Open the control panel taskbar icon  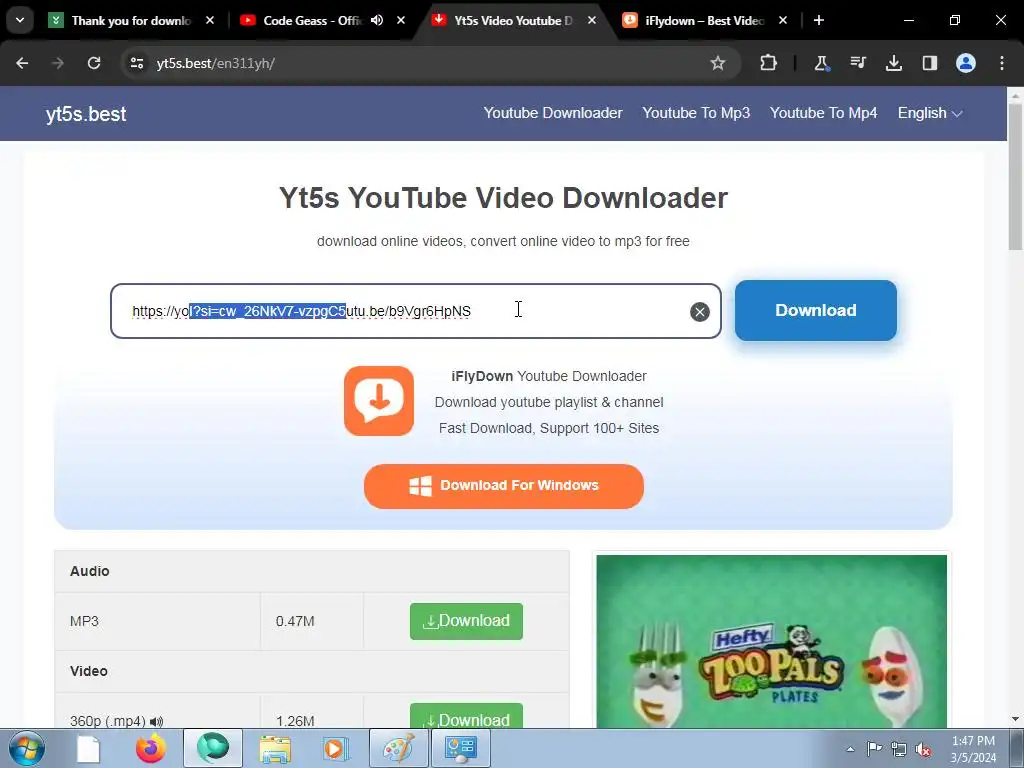[x=461, y=748]
